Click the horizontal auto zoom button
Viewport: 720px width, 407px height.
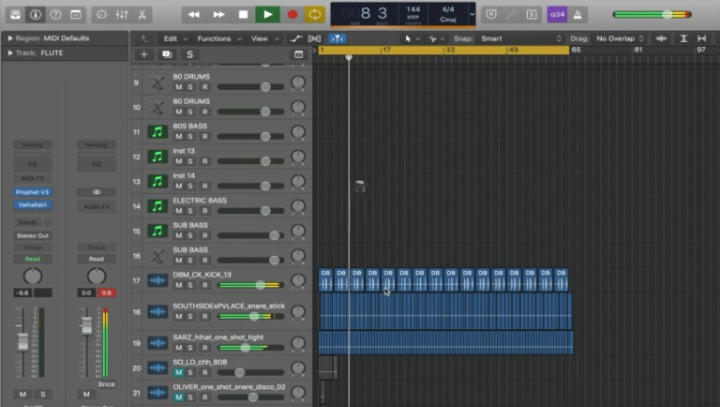[x=702, y=39]
